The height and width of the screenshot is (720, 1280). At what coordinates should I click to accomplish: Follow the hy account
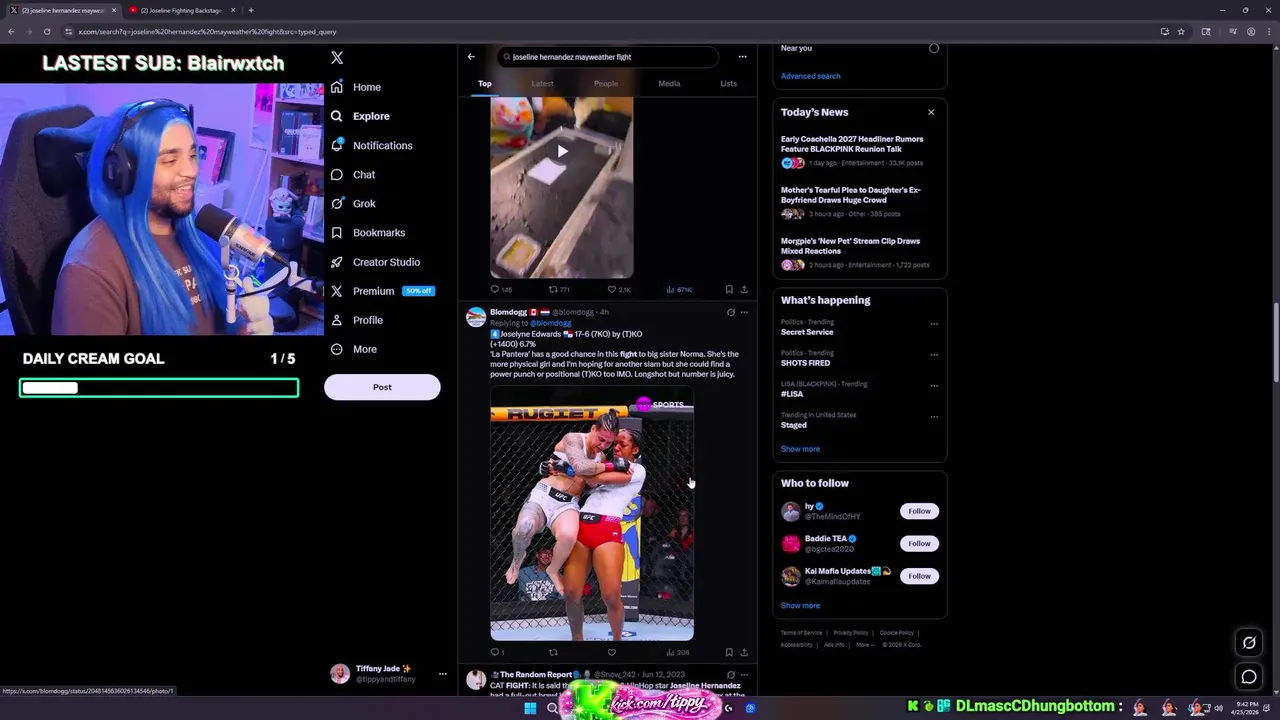pos(919,511)
